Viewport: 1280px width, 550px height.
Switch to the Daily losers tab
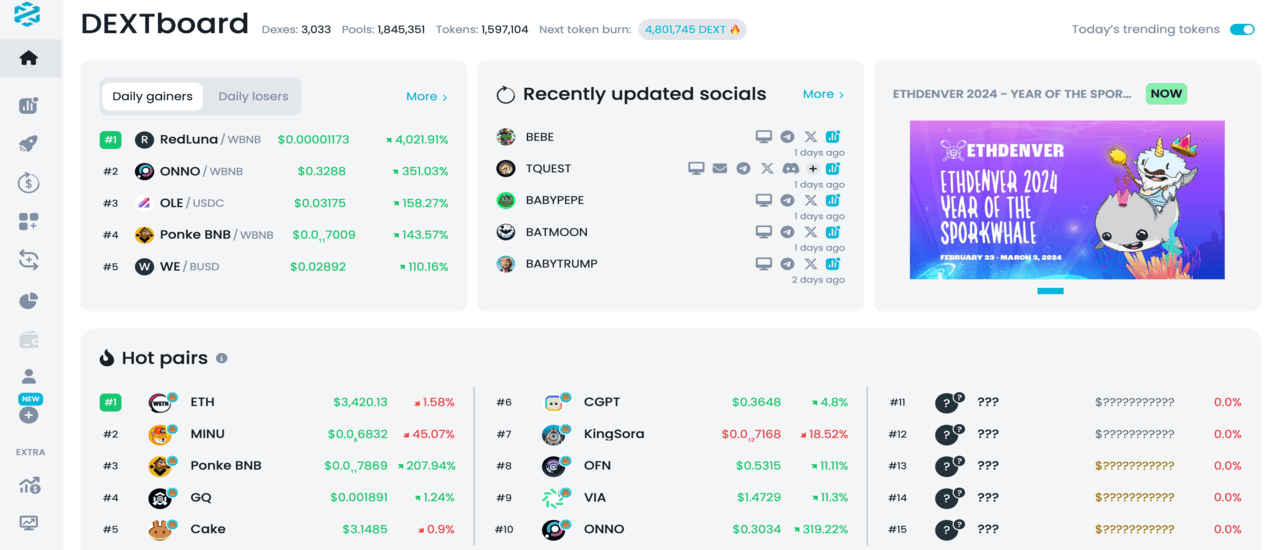point(253,97)
